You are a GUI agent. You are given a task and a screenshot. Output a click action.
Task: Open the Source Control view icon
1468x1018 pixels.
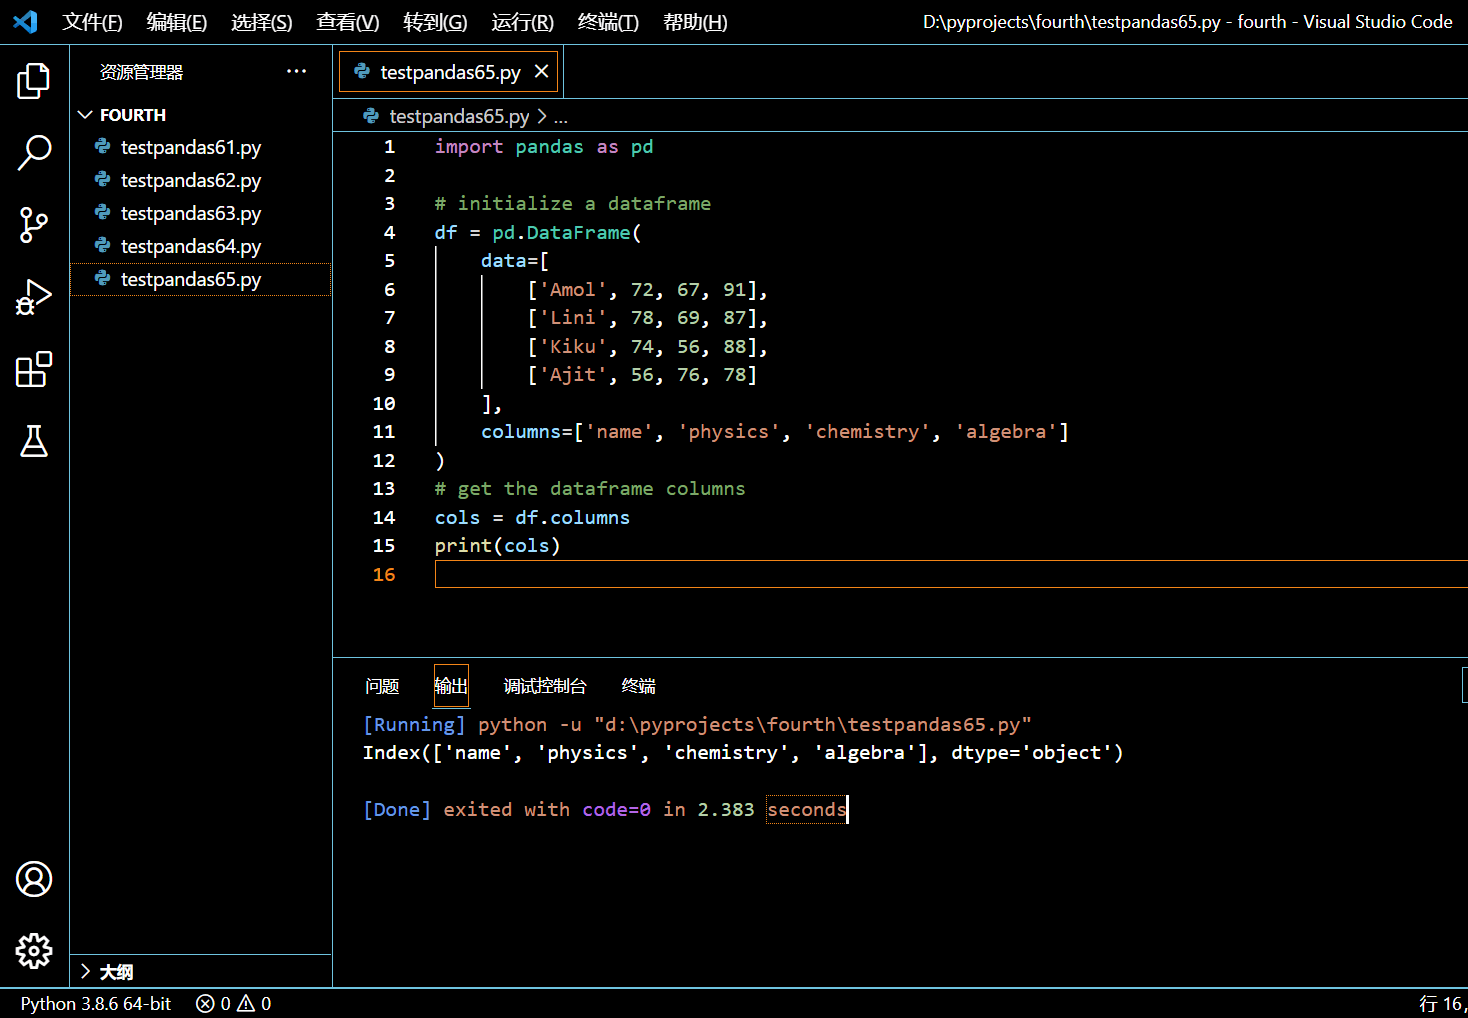[x=34, y=225]
